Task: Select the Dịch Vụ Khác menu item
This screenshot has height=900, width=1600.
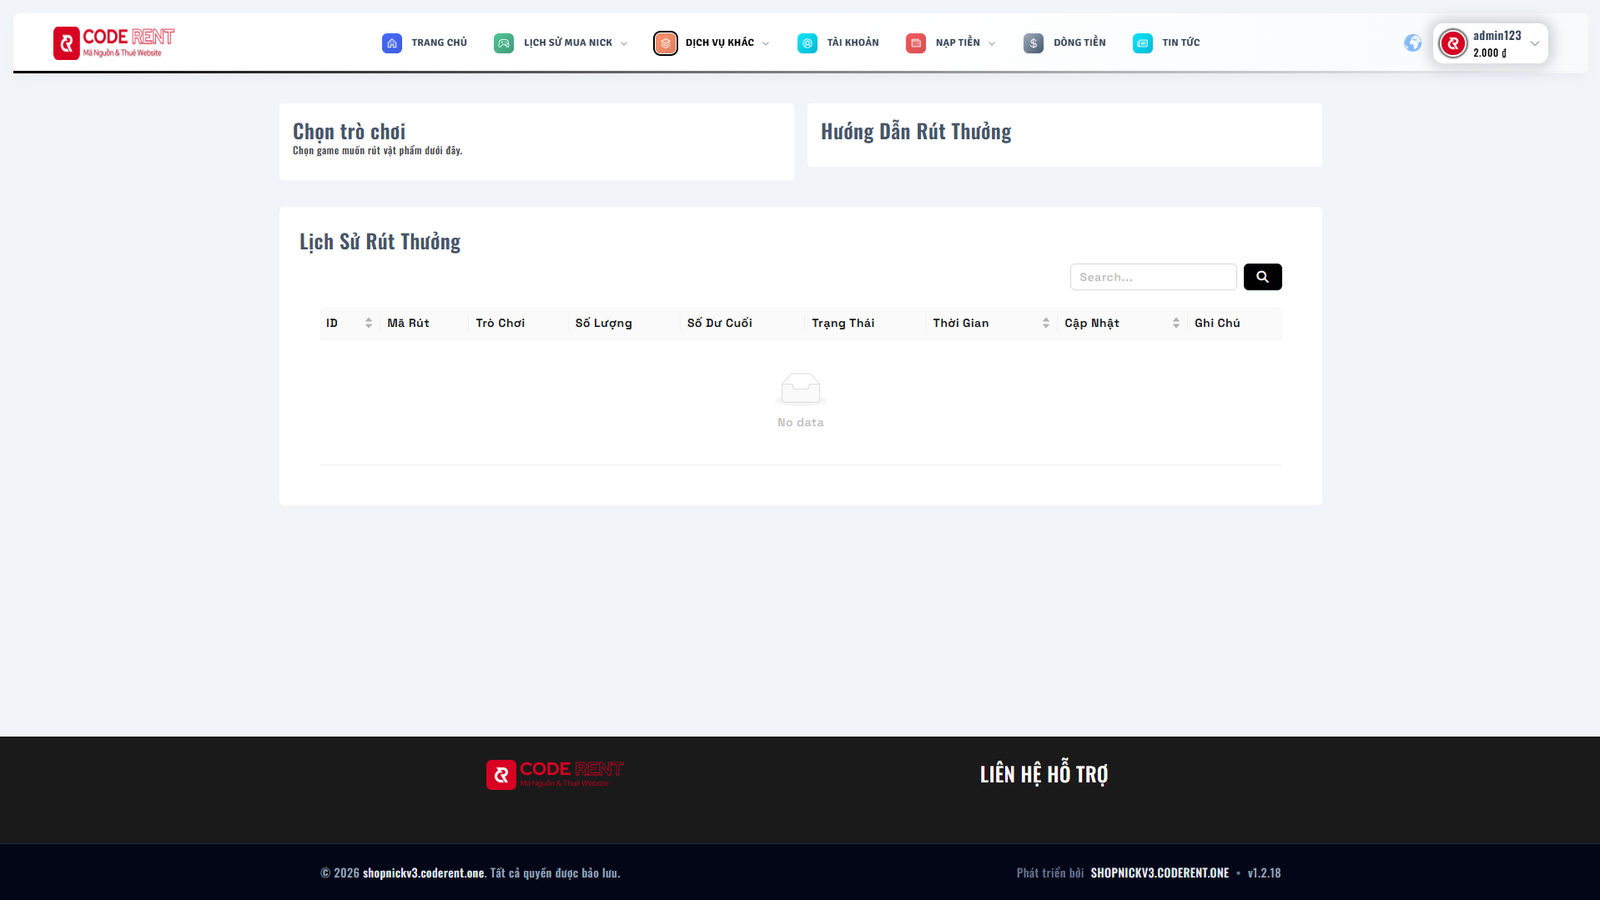Action: [718, 42]
